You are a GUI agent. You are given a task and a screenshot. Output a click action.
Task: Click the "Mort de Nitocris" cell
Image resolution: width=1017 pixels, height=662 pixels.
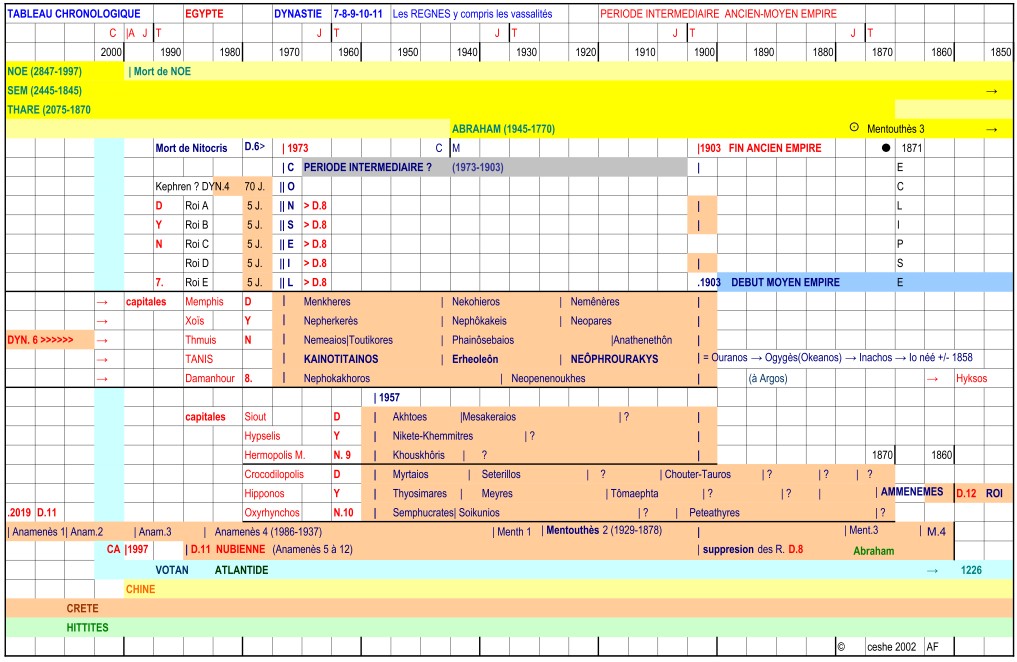(191, 148)
